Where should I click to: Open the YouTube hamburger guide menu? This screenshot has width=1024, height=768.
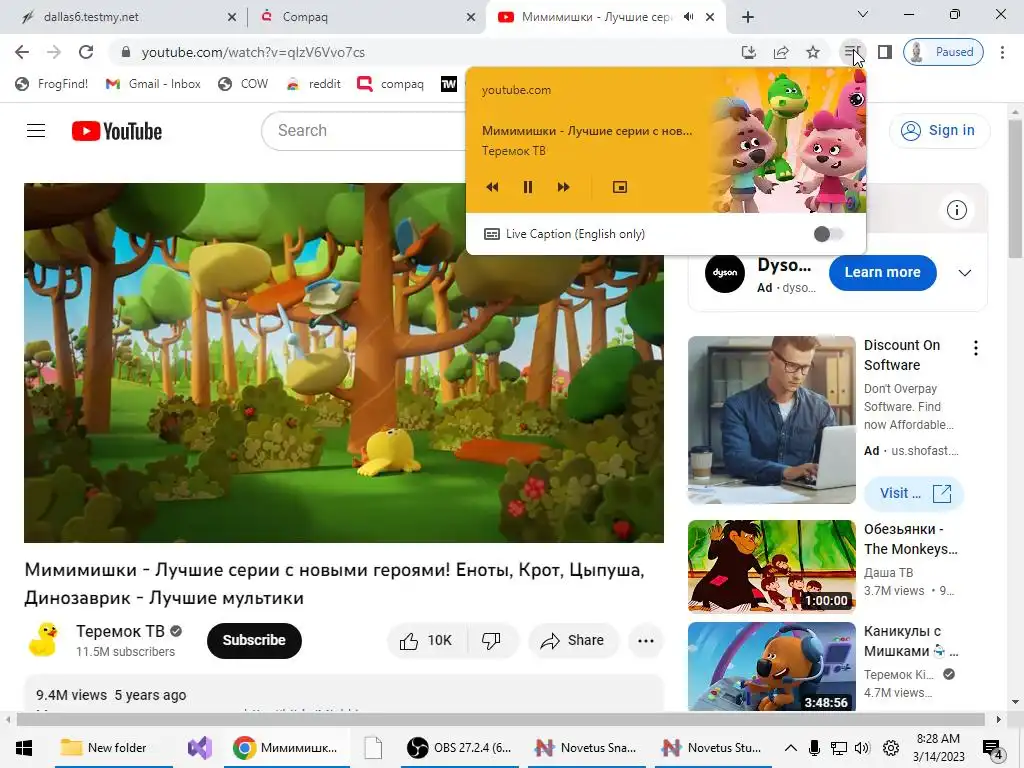tap(36, 131)
